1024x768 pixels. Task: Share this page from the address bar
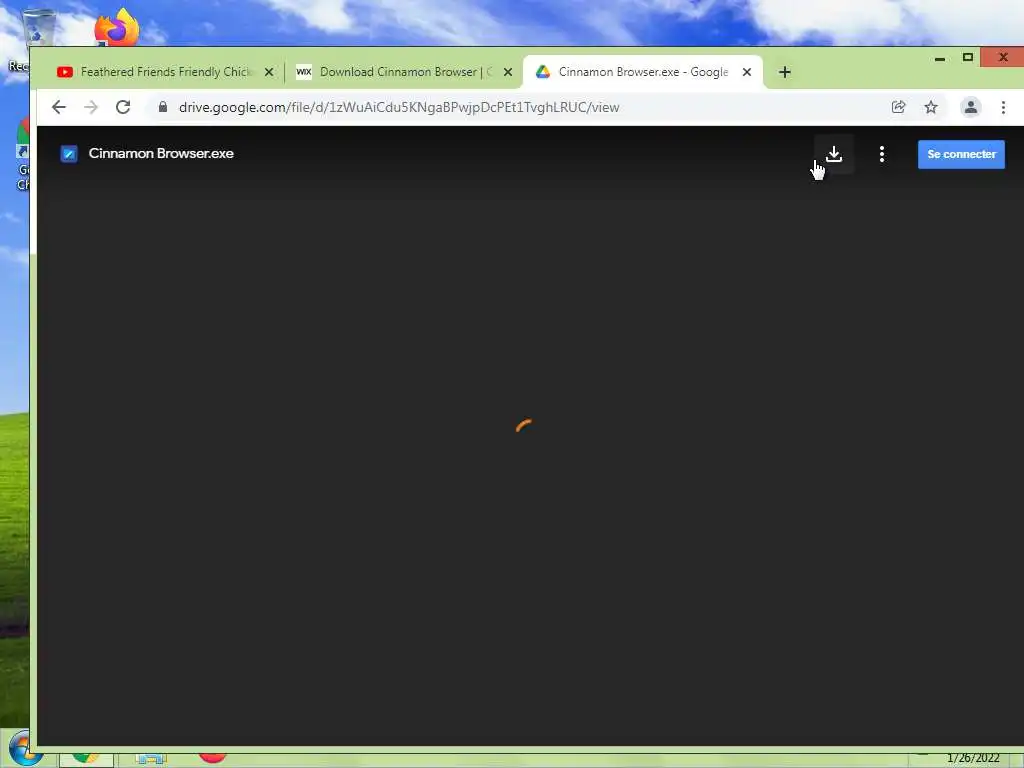pos(899,107)
